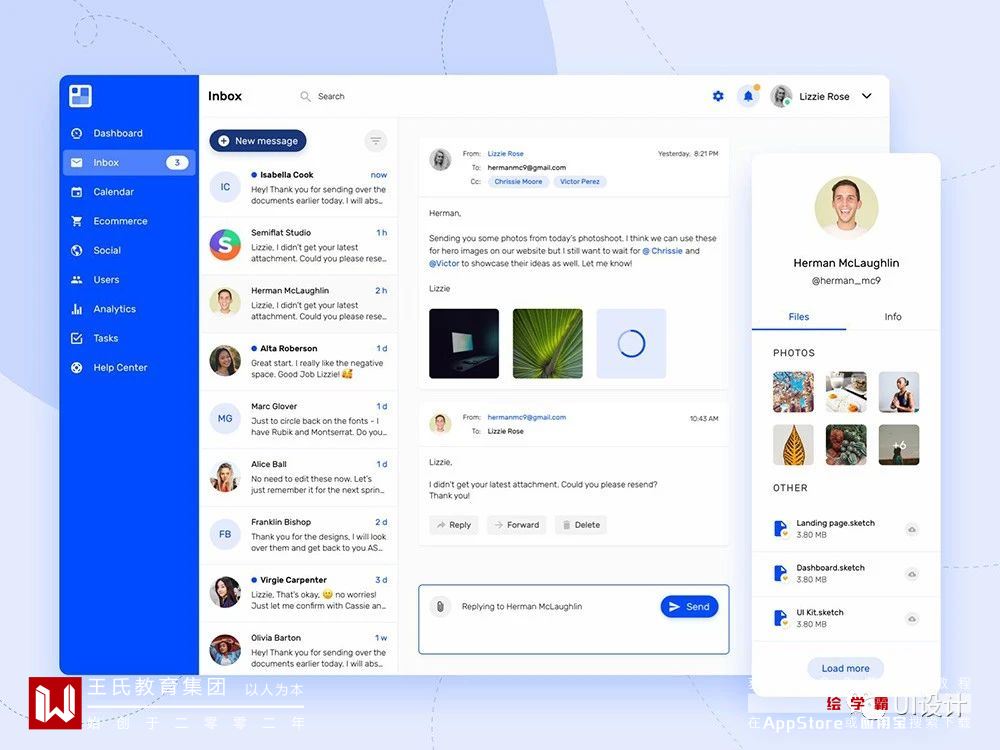
Task: Open the +6 more photos thumbnail
Action: [899, 445]
